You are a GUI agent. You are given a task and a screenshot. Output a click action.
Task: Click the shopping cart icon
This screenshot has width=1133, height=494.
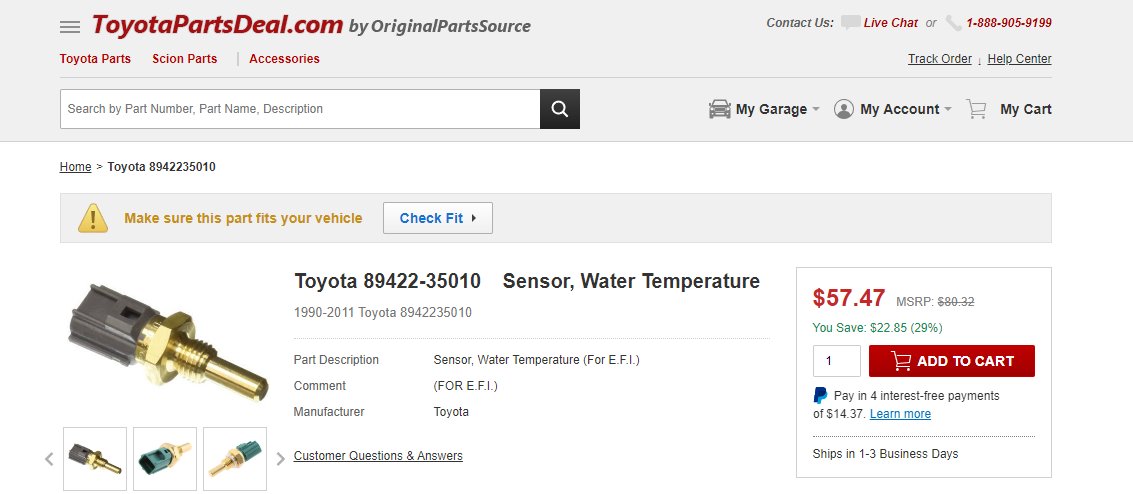pos(976,109)
